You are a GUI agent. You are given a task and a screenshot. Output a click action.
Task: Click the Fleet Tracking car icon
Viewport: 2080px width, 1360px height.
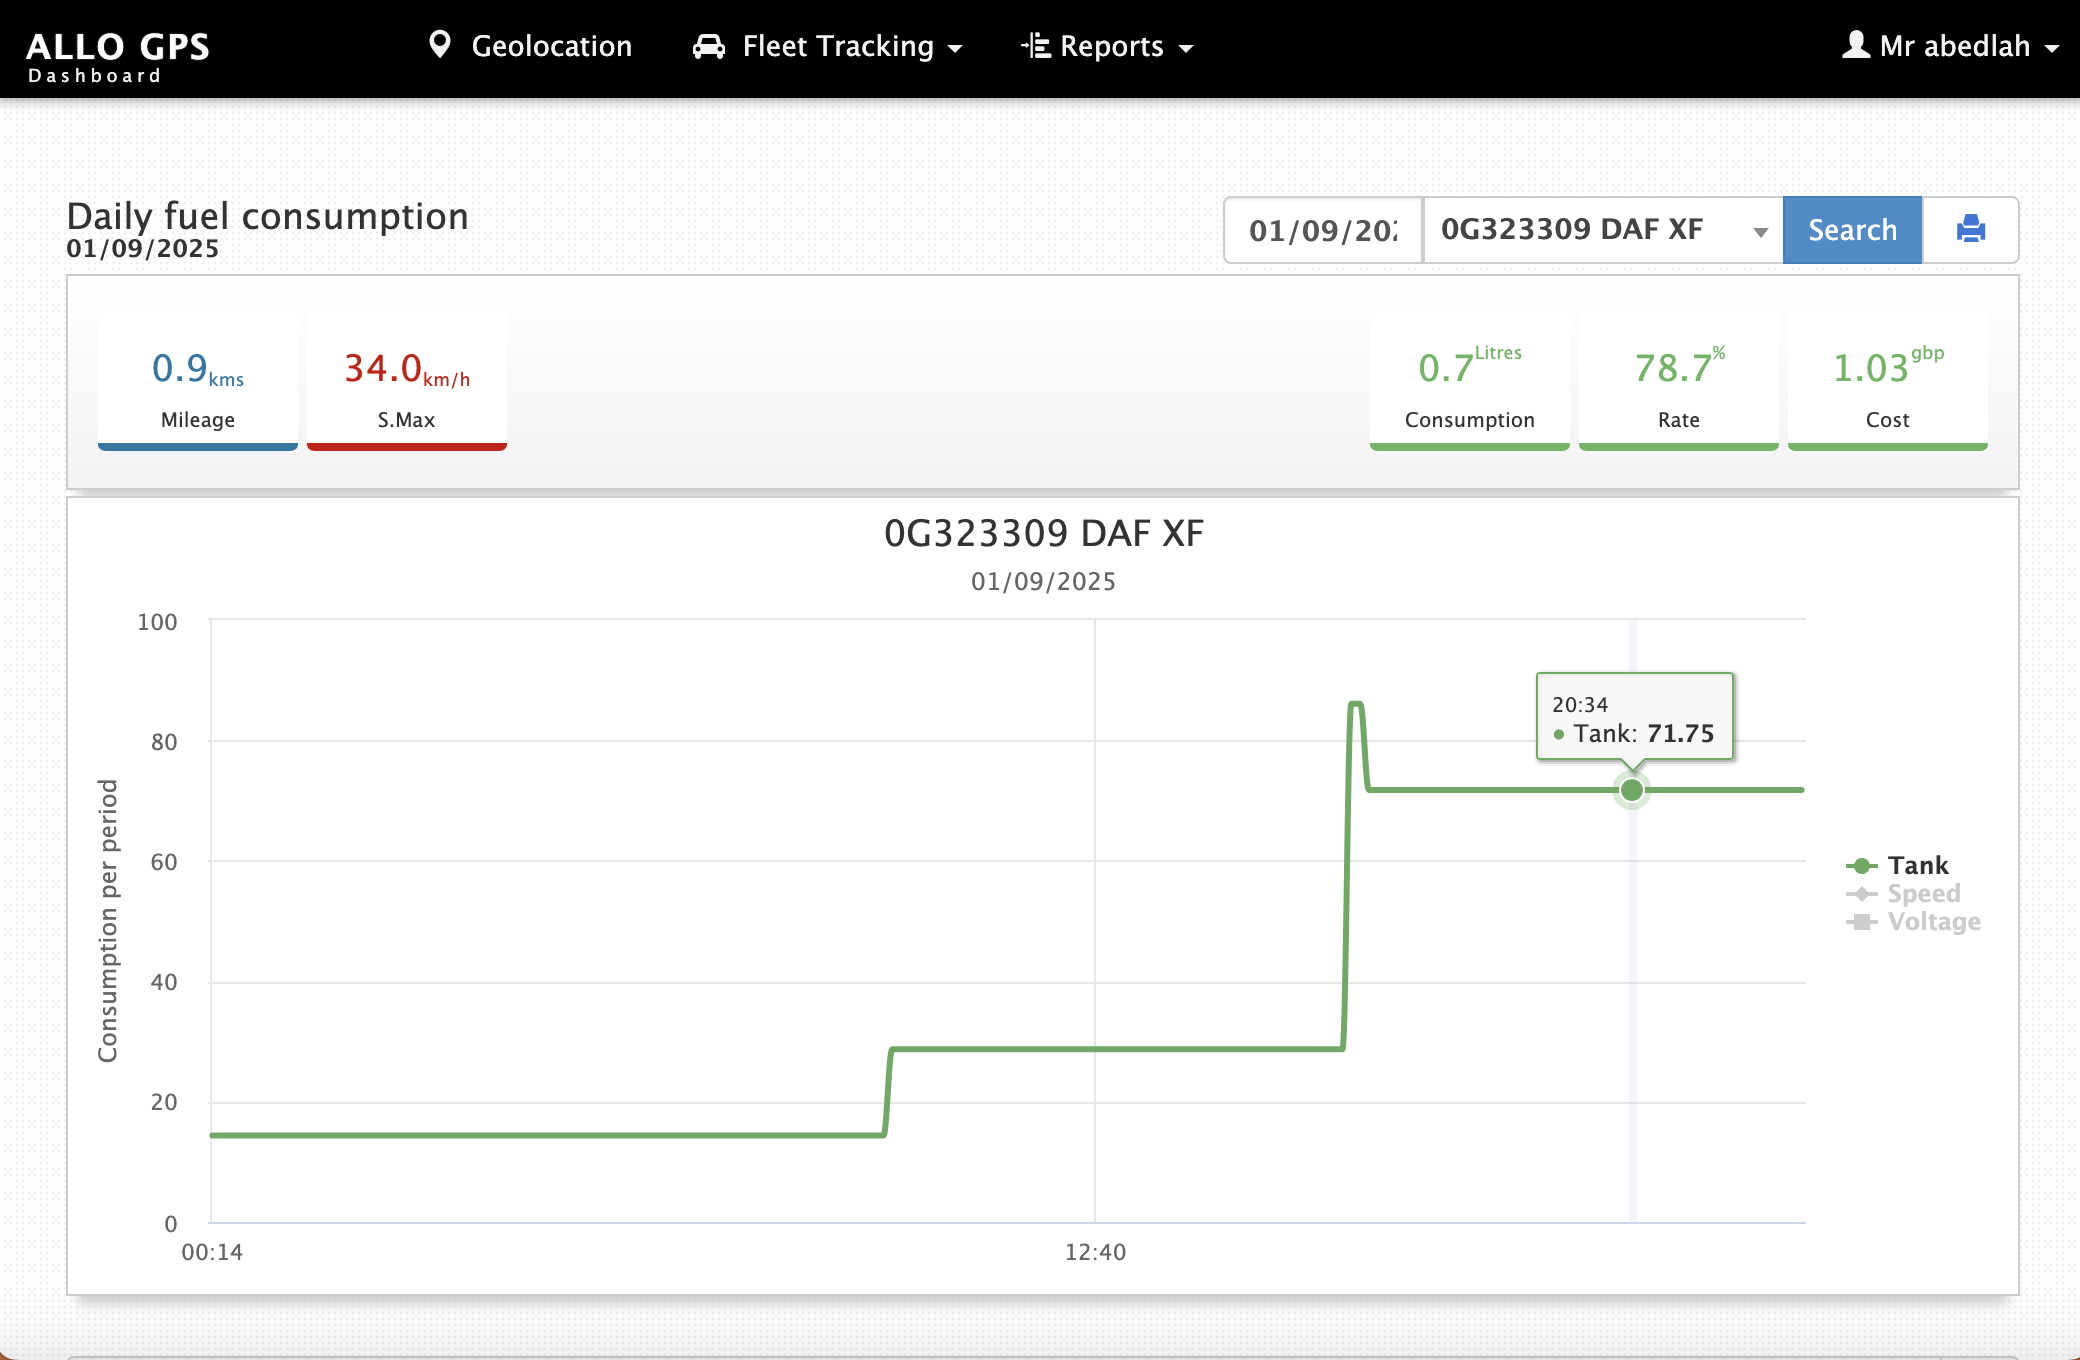point(709,47)
